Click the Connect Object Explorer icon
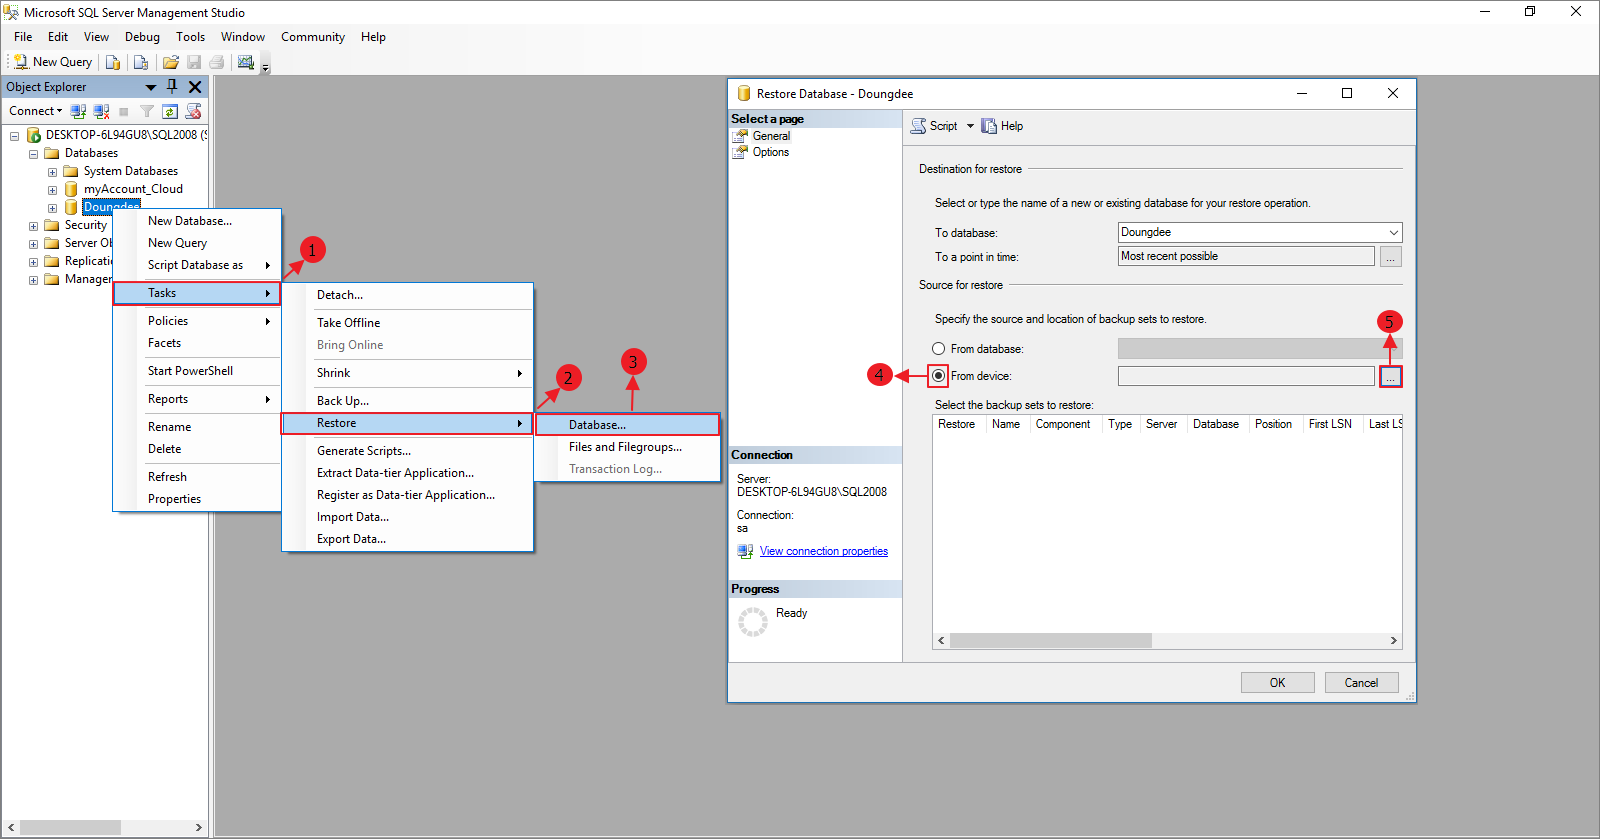Screen dimensions: 1600x839 pos(78,111)
